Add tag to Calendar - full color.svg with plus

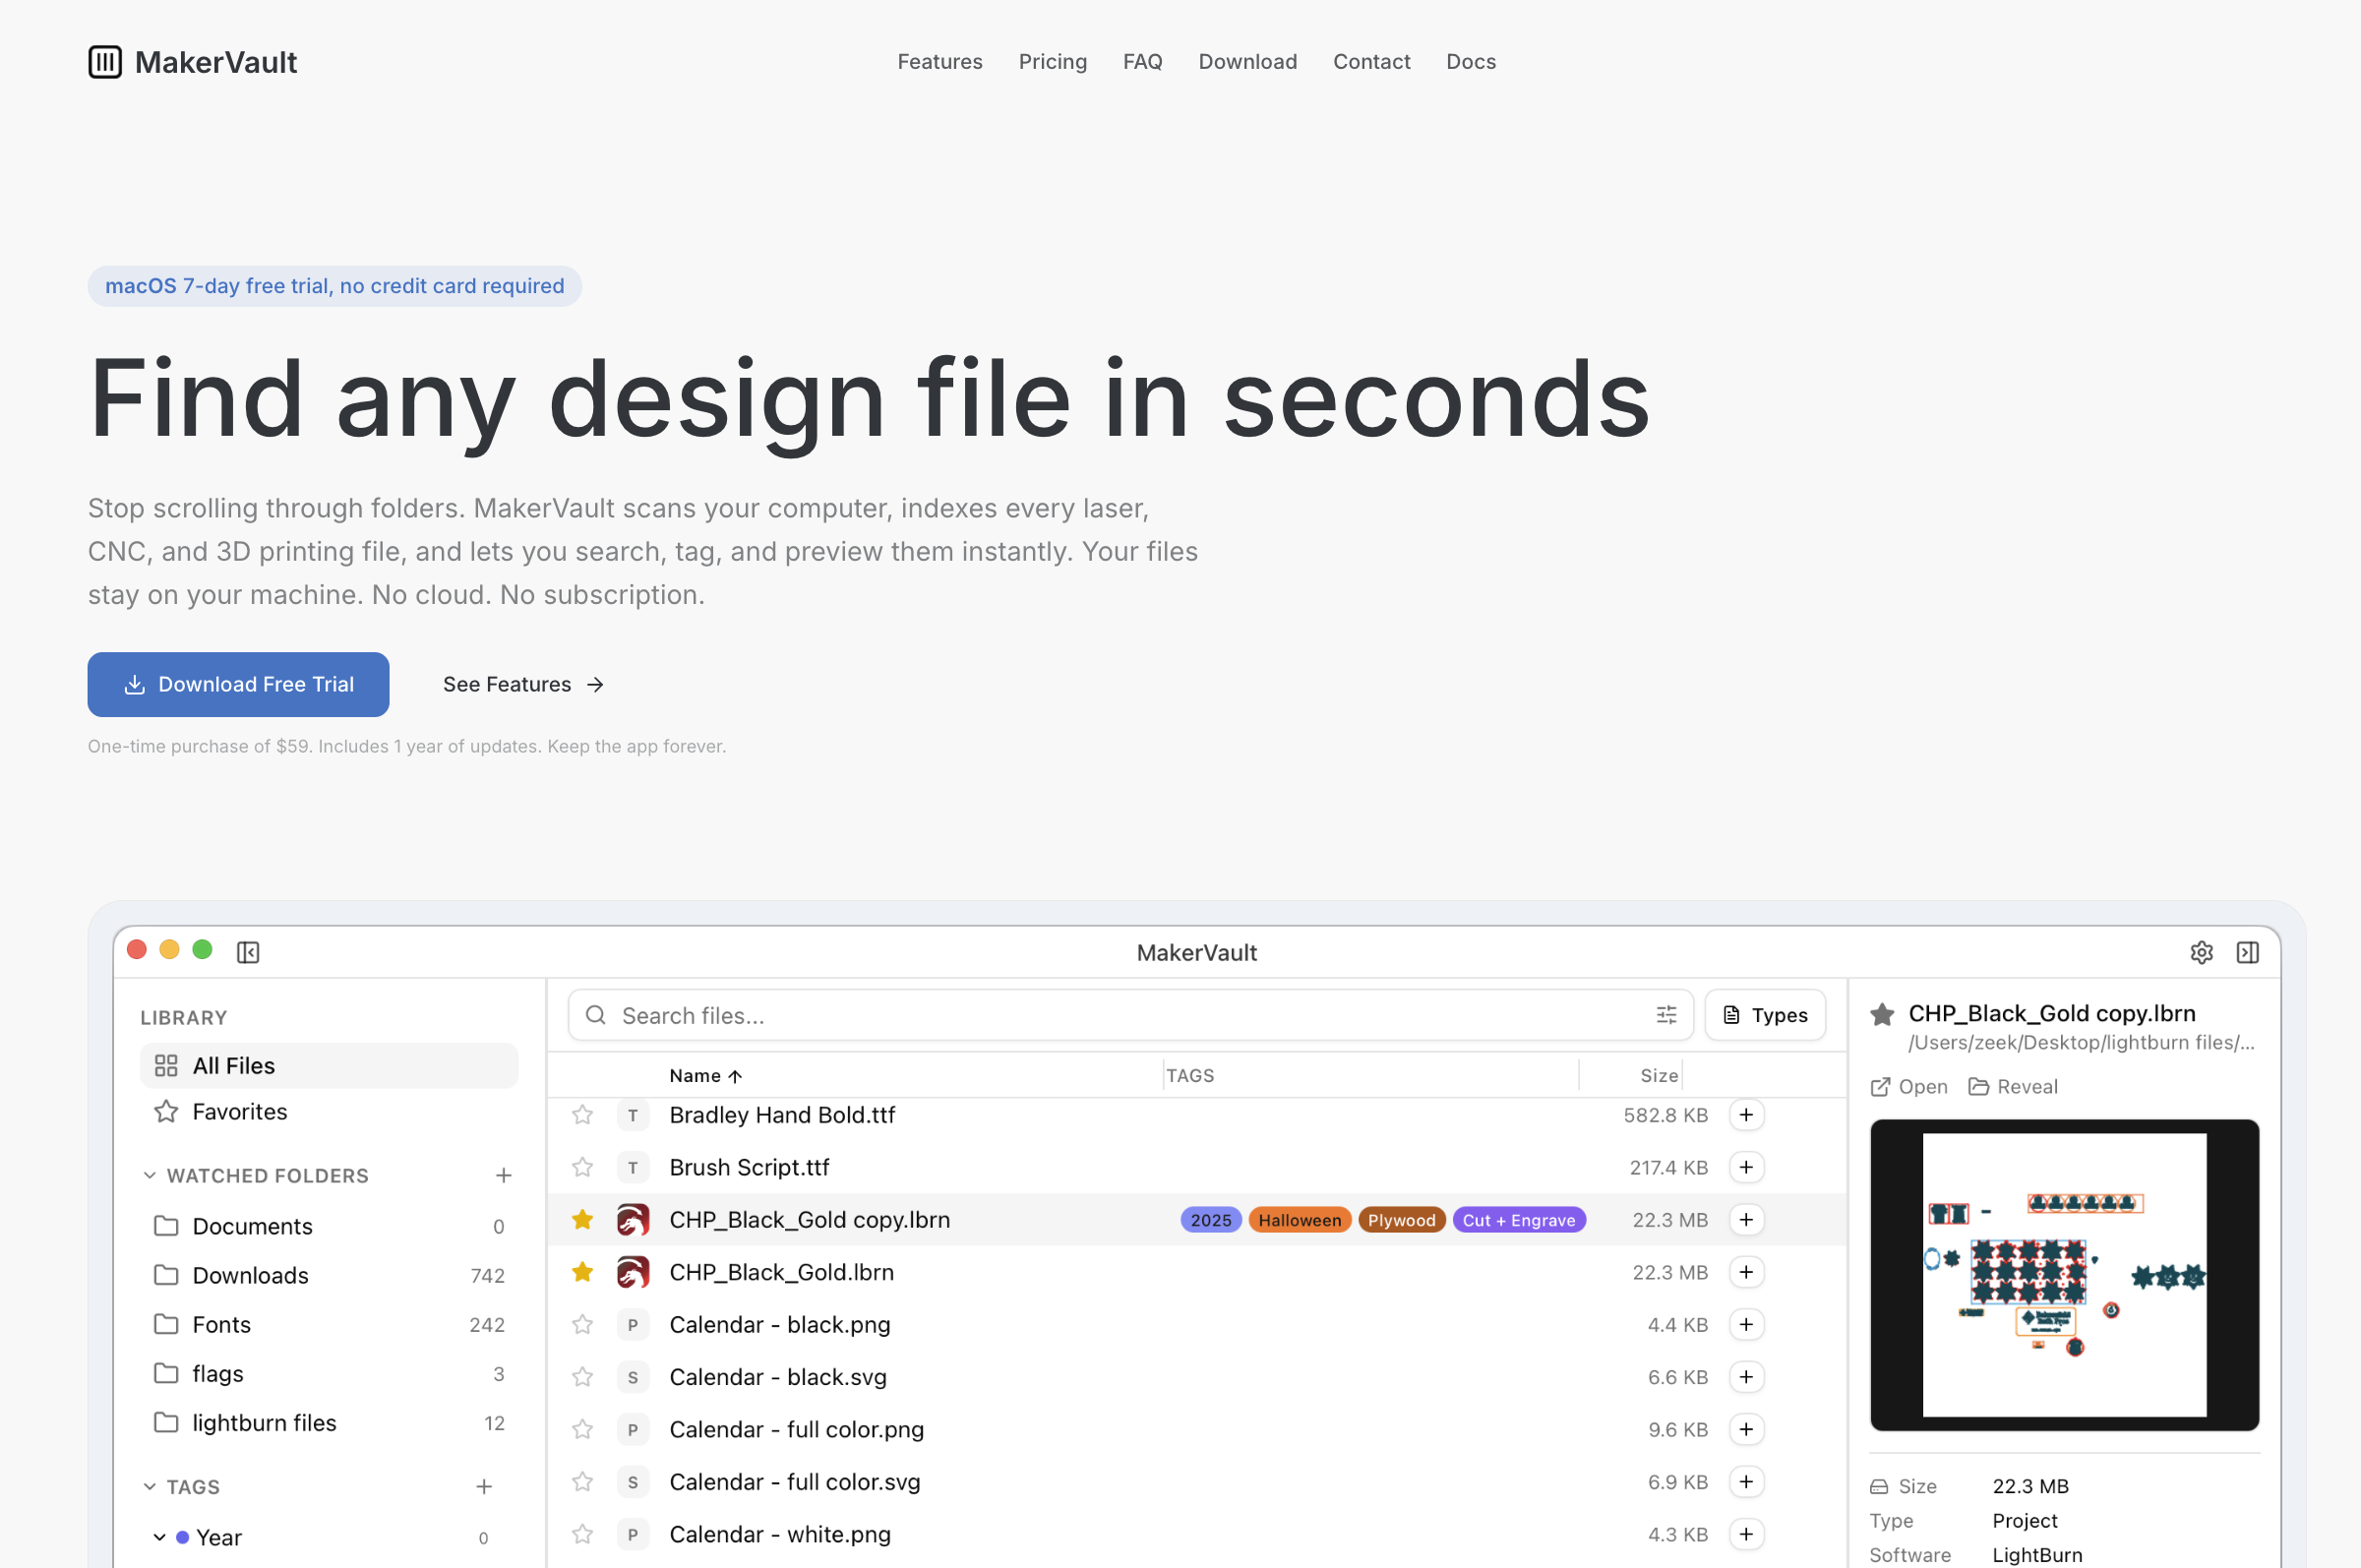click(x=1746, y=1481)
